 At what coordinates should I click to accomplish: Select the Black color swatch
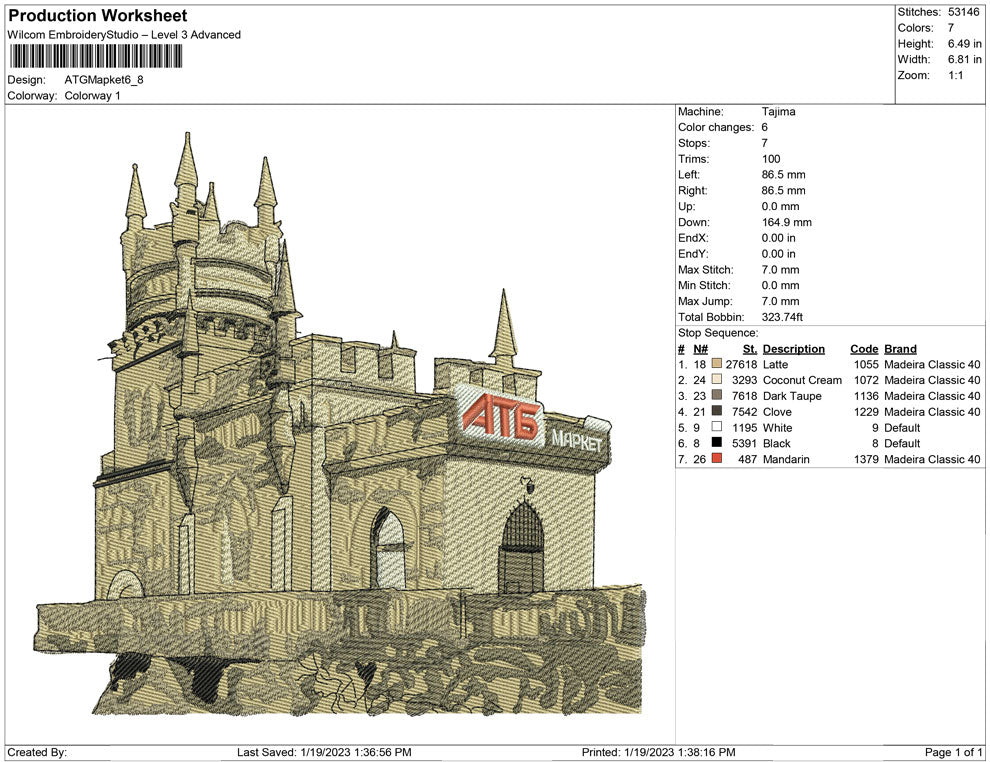(x=717, y=444)
